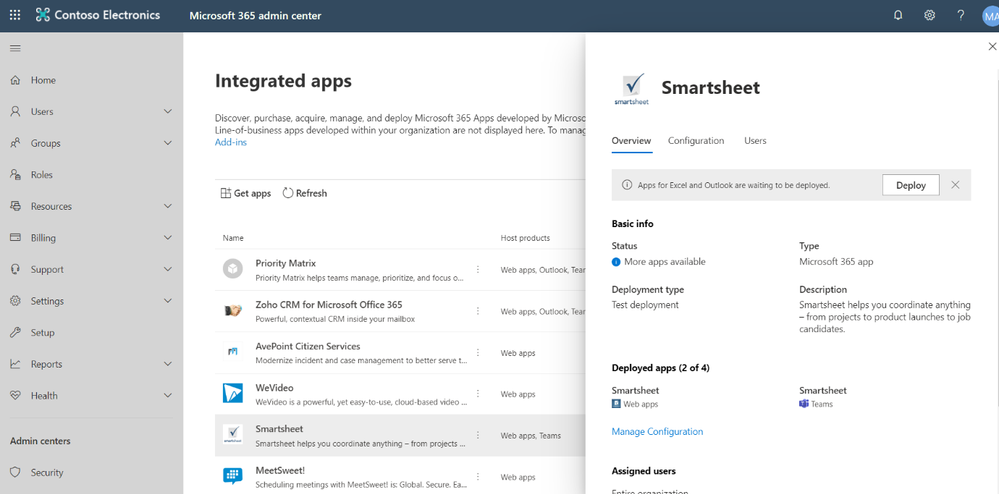This screenshot has width=999, height=494.
Task: Open the account avatar menu
Action: point(991,16)
